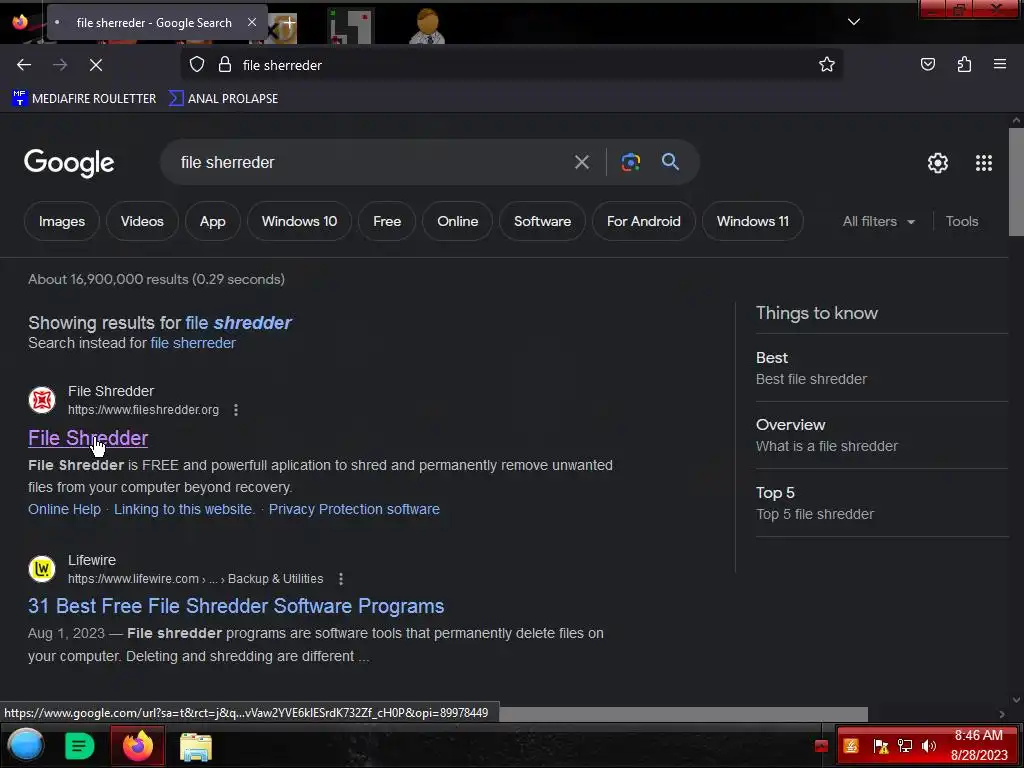The height and width of the screenshot is (768, 1024).
Task: Stop loading the page
Action: pos(96,65)
